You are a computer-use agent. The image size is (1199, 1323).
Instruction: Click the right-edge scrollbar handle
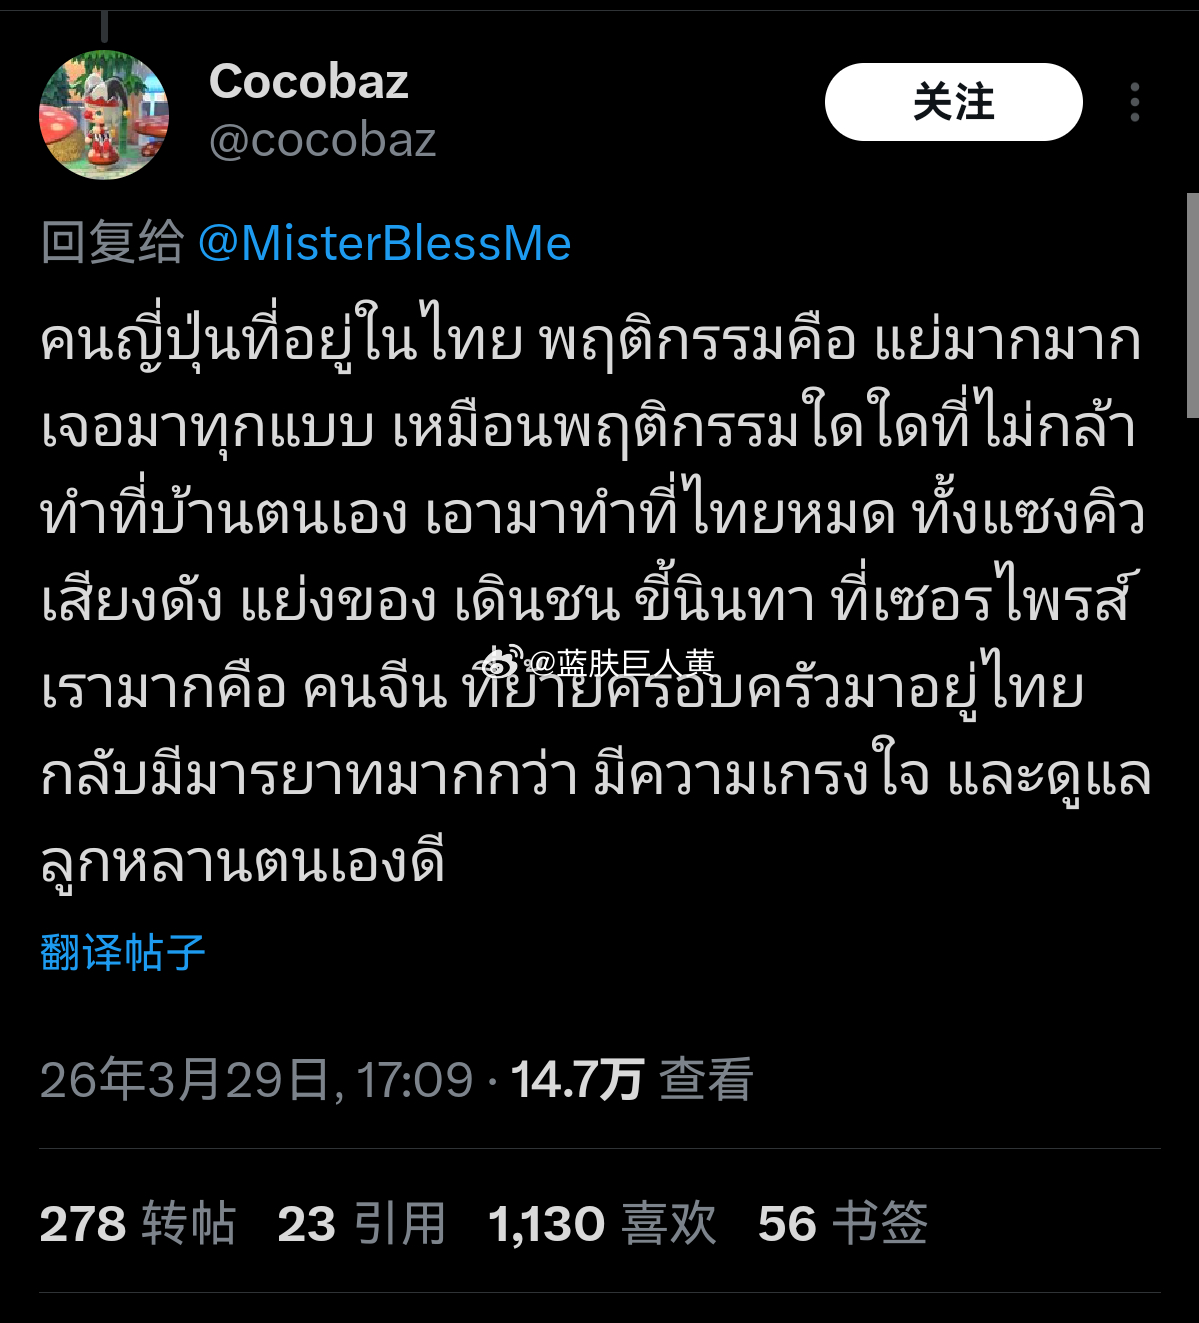pyautogui.click(x=1192, y=305)
